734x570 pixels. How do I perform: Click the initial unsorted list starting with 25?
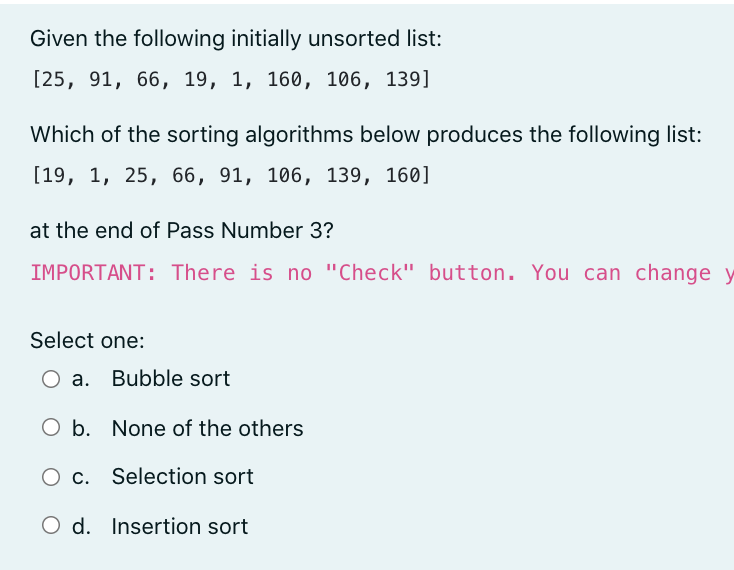tap(230, 79)
